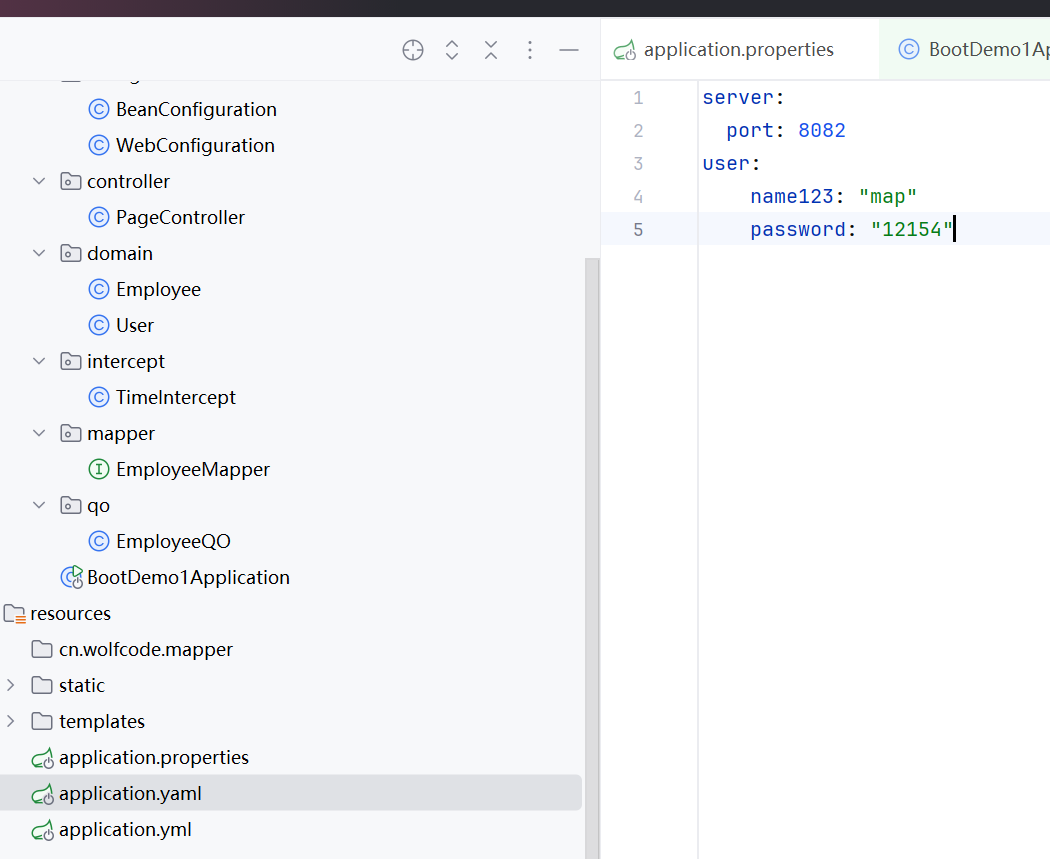Image resolution: width=1050 pixels, height=859 pixels.
Task: Select application.yml in the project tree
Action: 125,829
